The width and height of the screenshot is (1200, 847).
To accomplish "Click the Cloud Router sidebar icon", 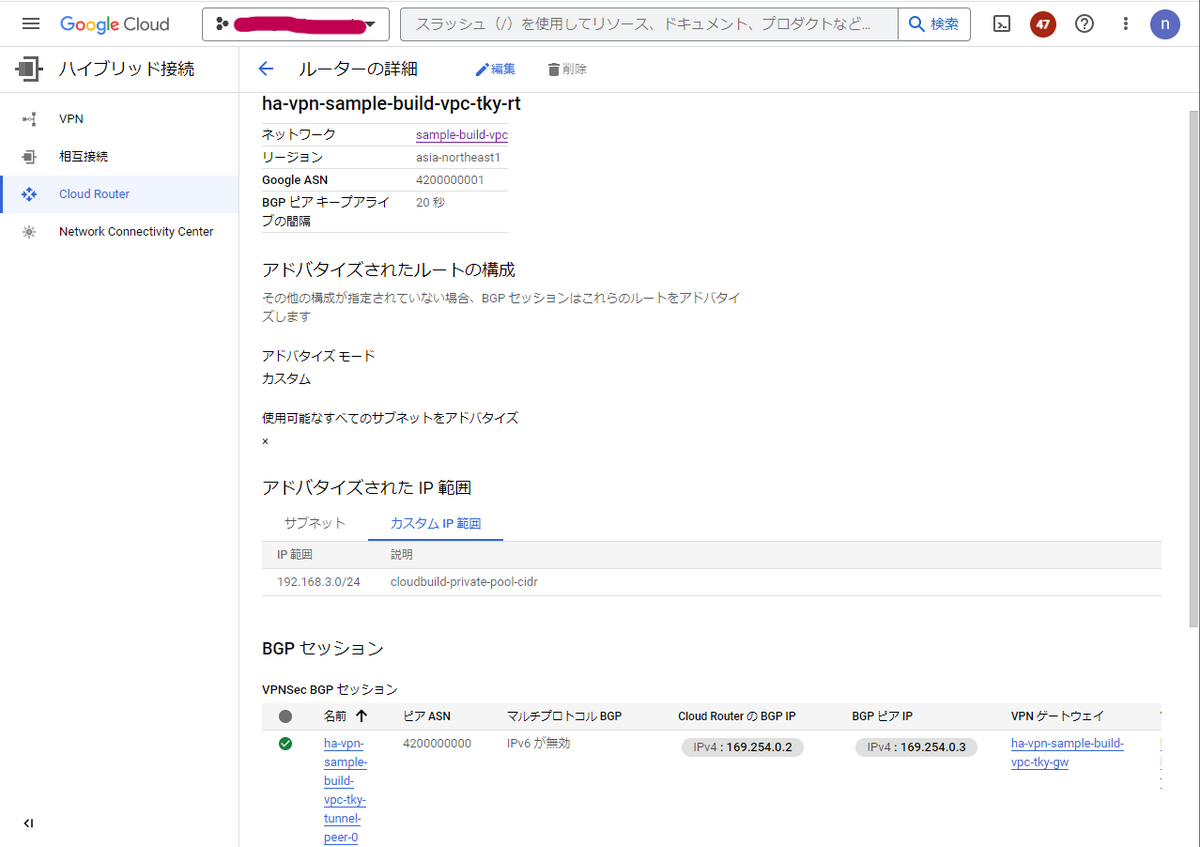I will [29, 194].
